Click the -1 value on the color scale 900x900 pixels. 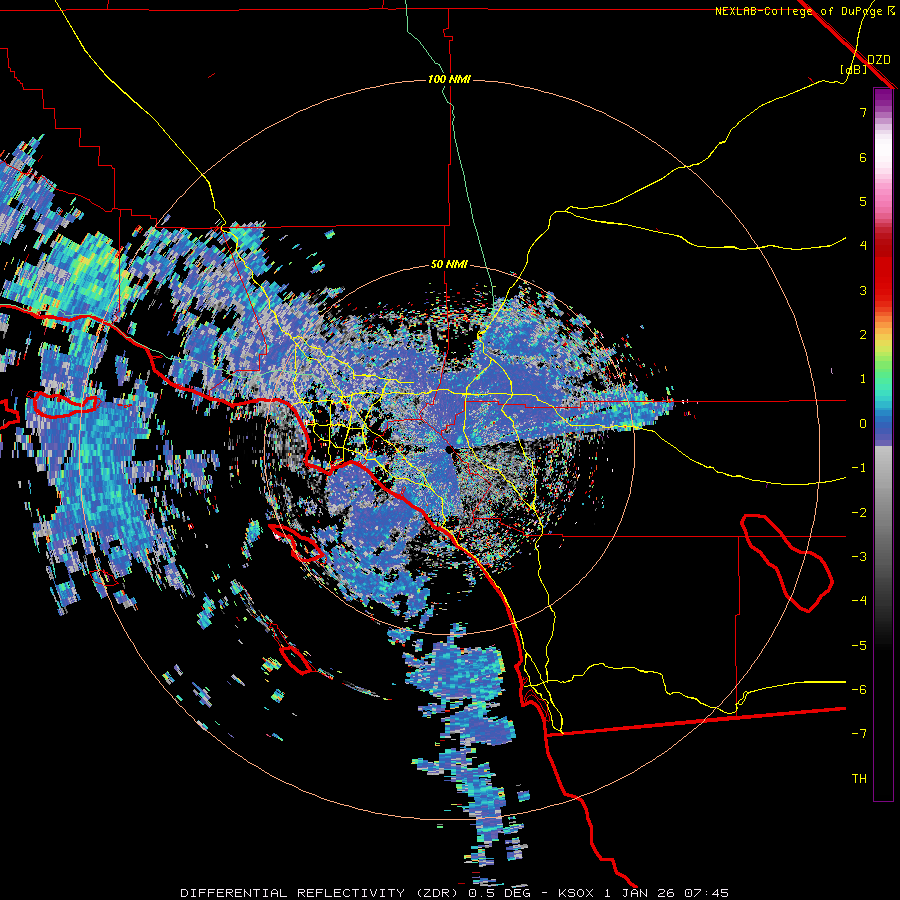(859, 468)
